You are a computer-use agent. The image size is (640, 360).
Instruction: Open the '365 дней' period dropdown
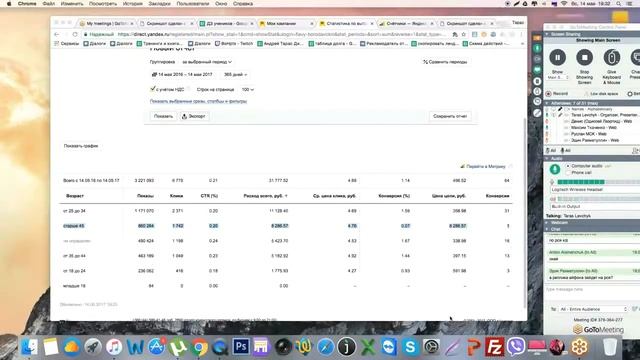(236, 75)
